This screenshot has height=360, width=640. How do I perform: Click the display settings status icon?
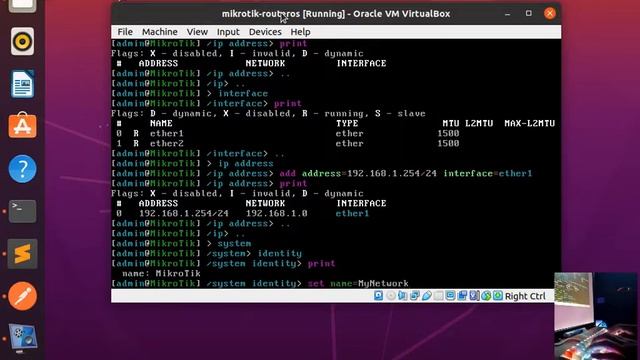tap(450, 296)
